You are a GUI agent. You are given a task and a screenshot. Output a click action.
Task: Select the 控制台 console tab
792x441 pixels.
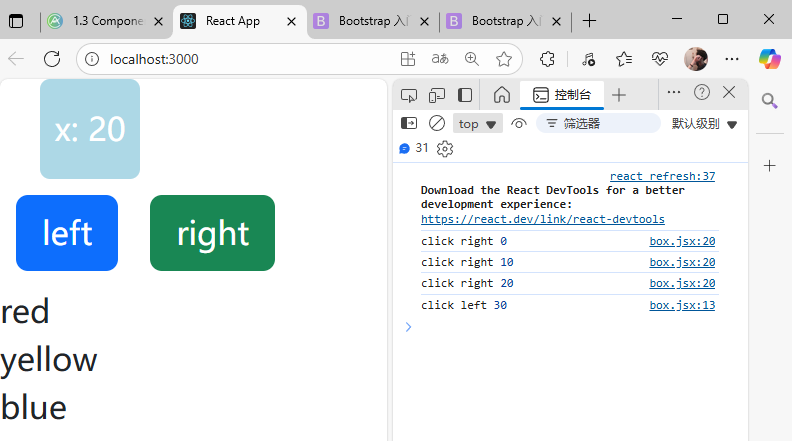point(562,95)
